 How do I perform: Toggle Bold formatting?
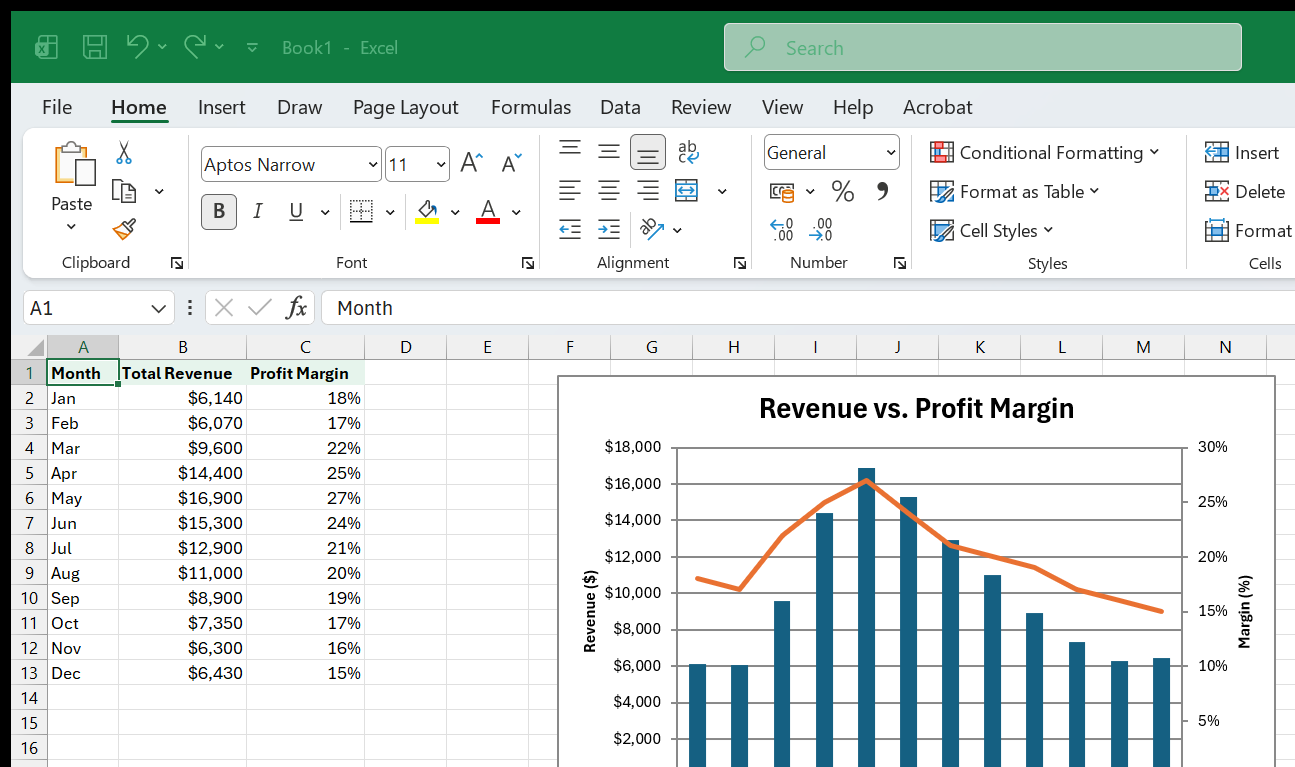click(219, 211)
